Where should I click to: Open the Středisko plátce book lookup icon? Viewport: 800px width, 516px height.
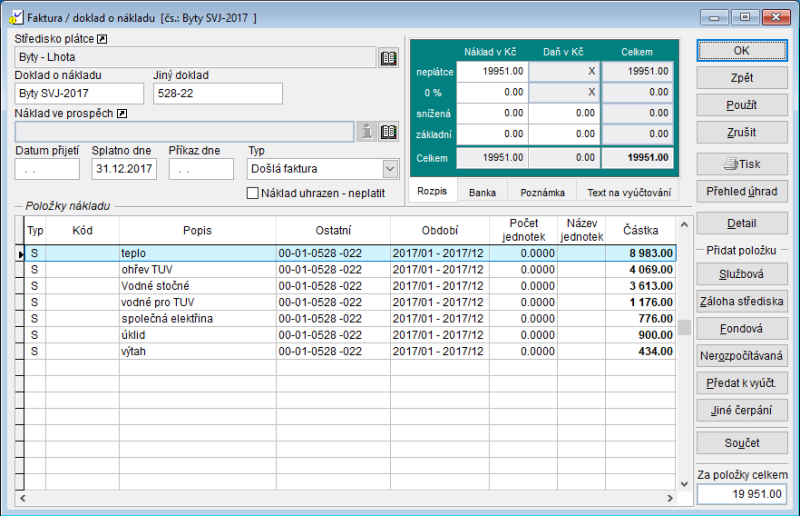(389, 58)
